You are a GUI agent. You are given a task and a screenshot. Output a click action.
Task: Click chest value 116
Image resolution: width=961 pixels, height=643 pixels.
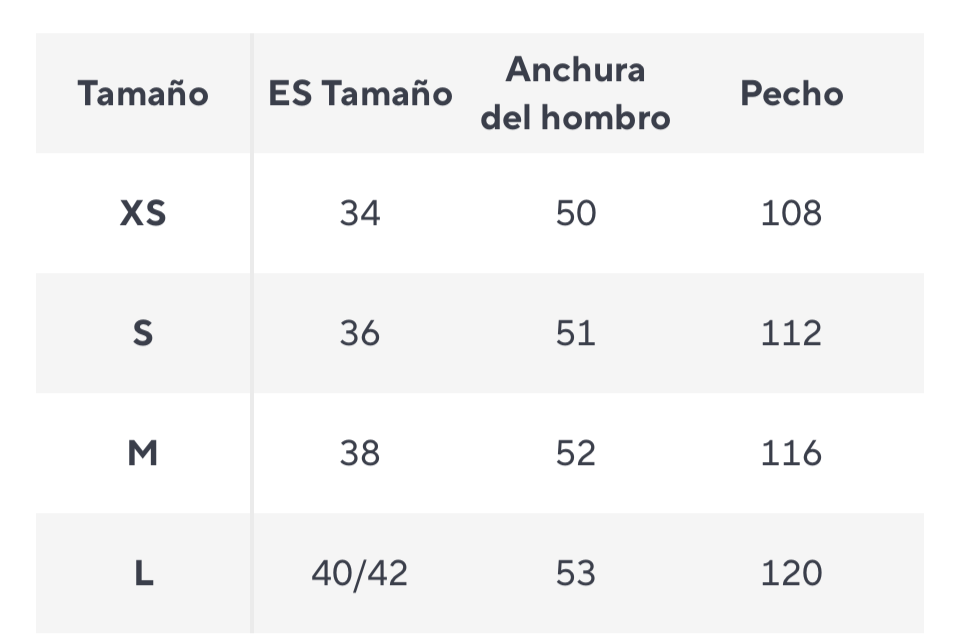[791, 454]
